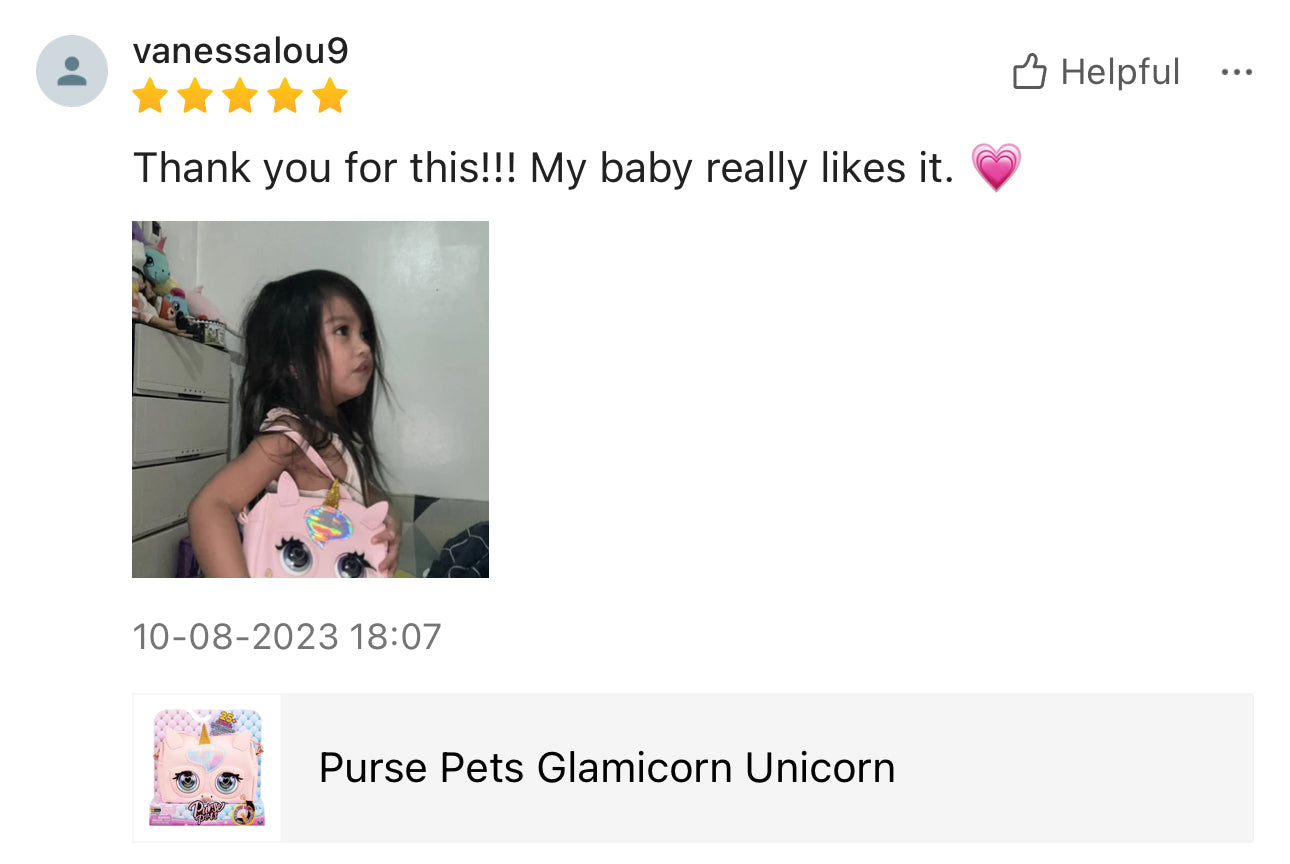
Task: Click the fifth yellow rating star
Action: [330, 97]
